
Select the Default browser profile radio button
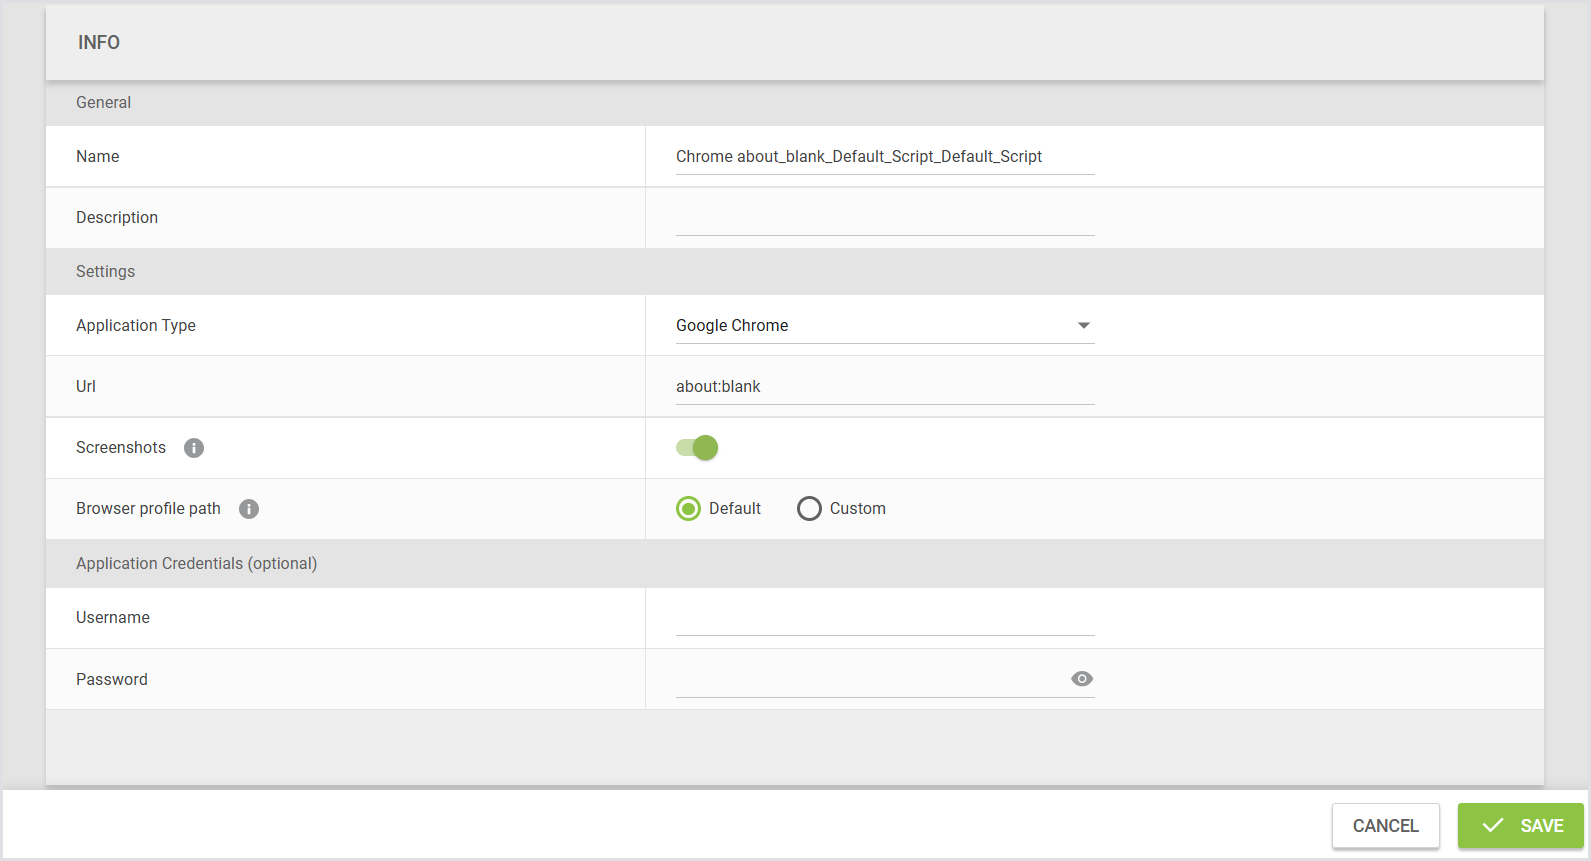[x=688, y=509]
